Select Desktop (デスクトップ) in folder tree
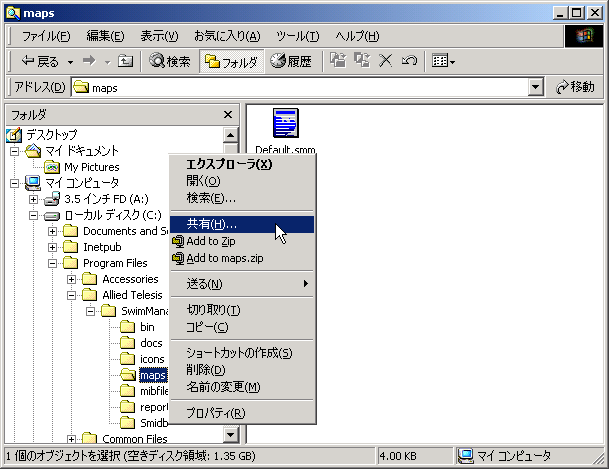This screenshot has width=609, height=469. coord(51,135)
